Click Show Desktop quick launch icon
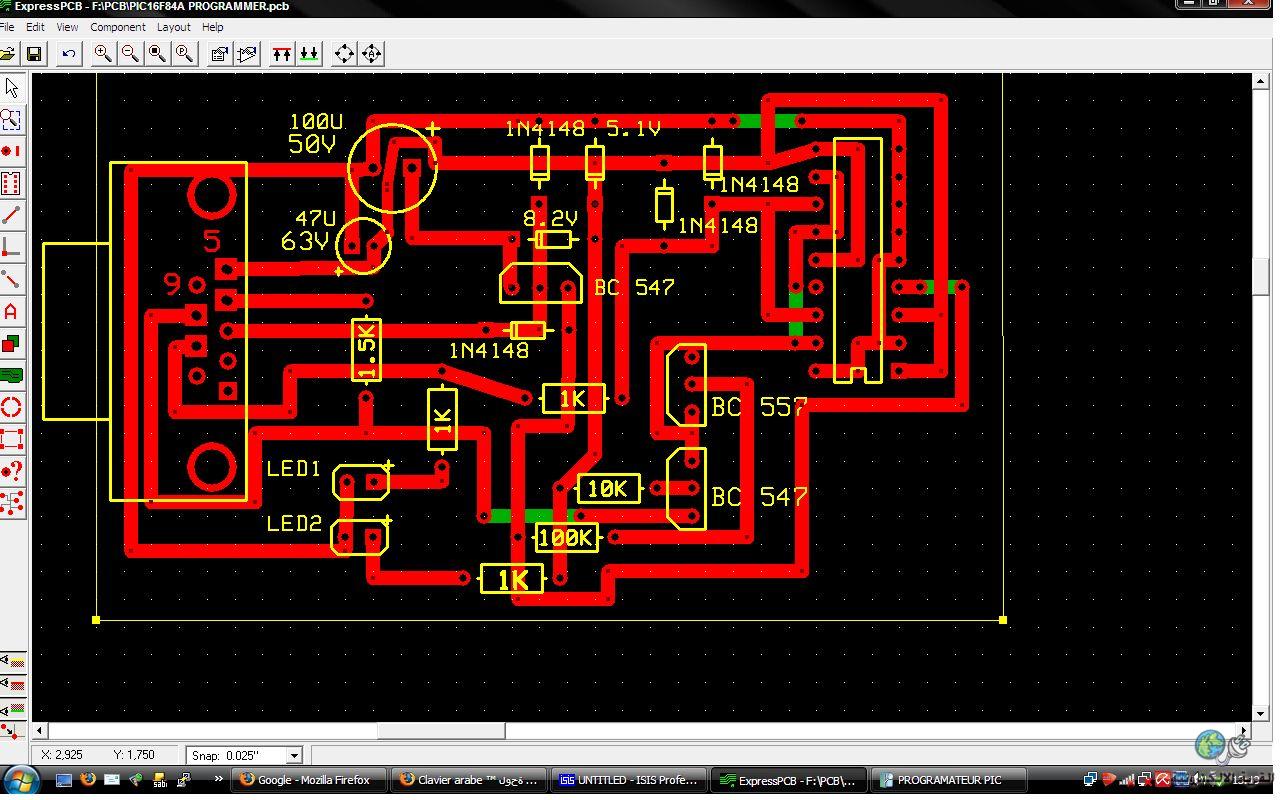Viewport: 1280px width, 800px height. coord(64,780)
